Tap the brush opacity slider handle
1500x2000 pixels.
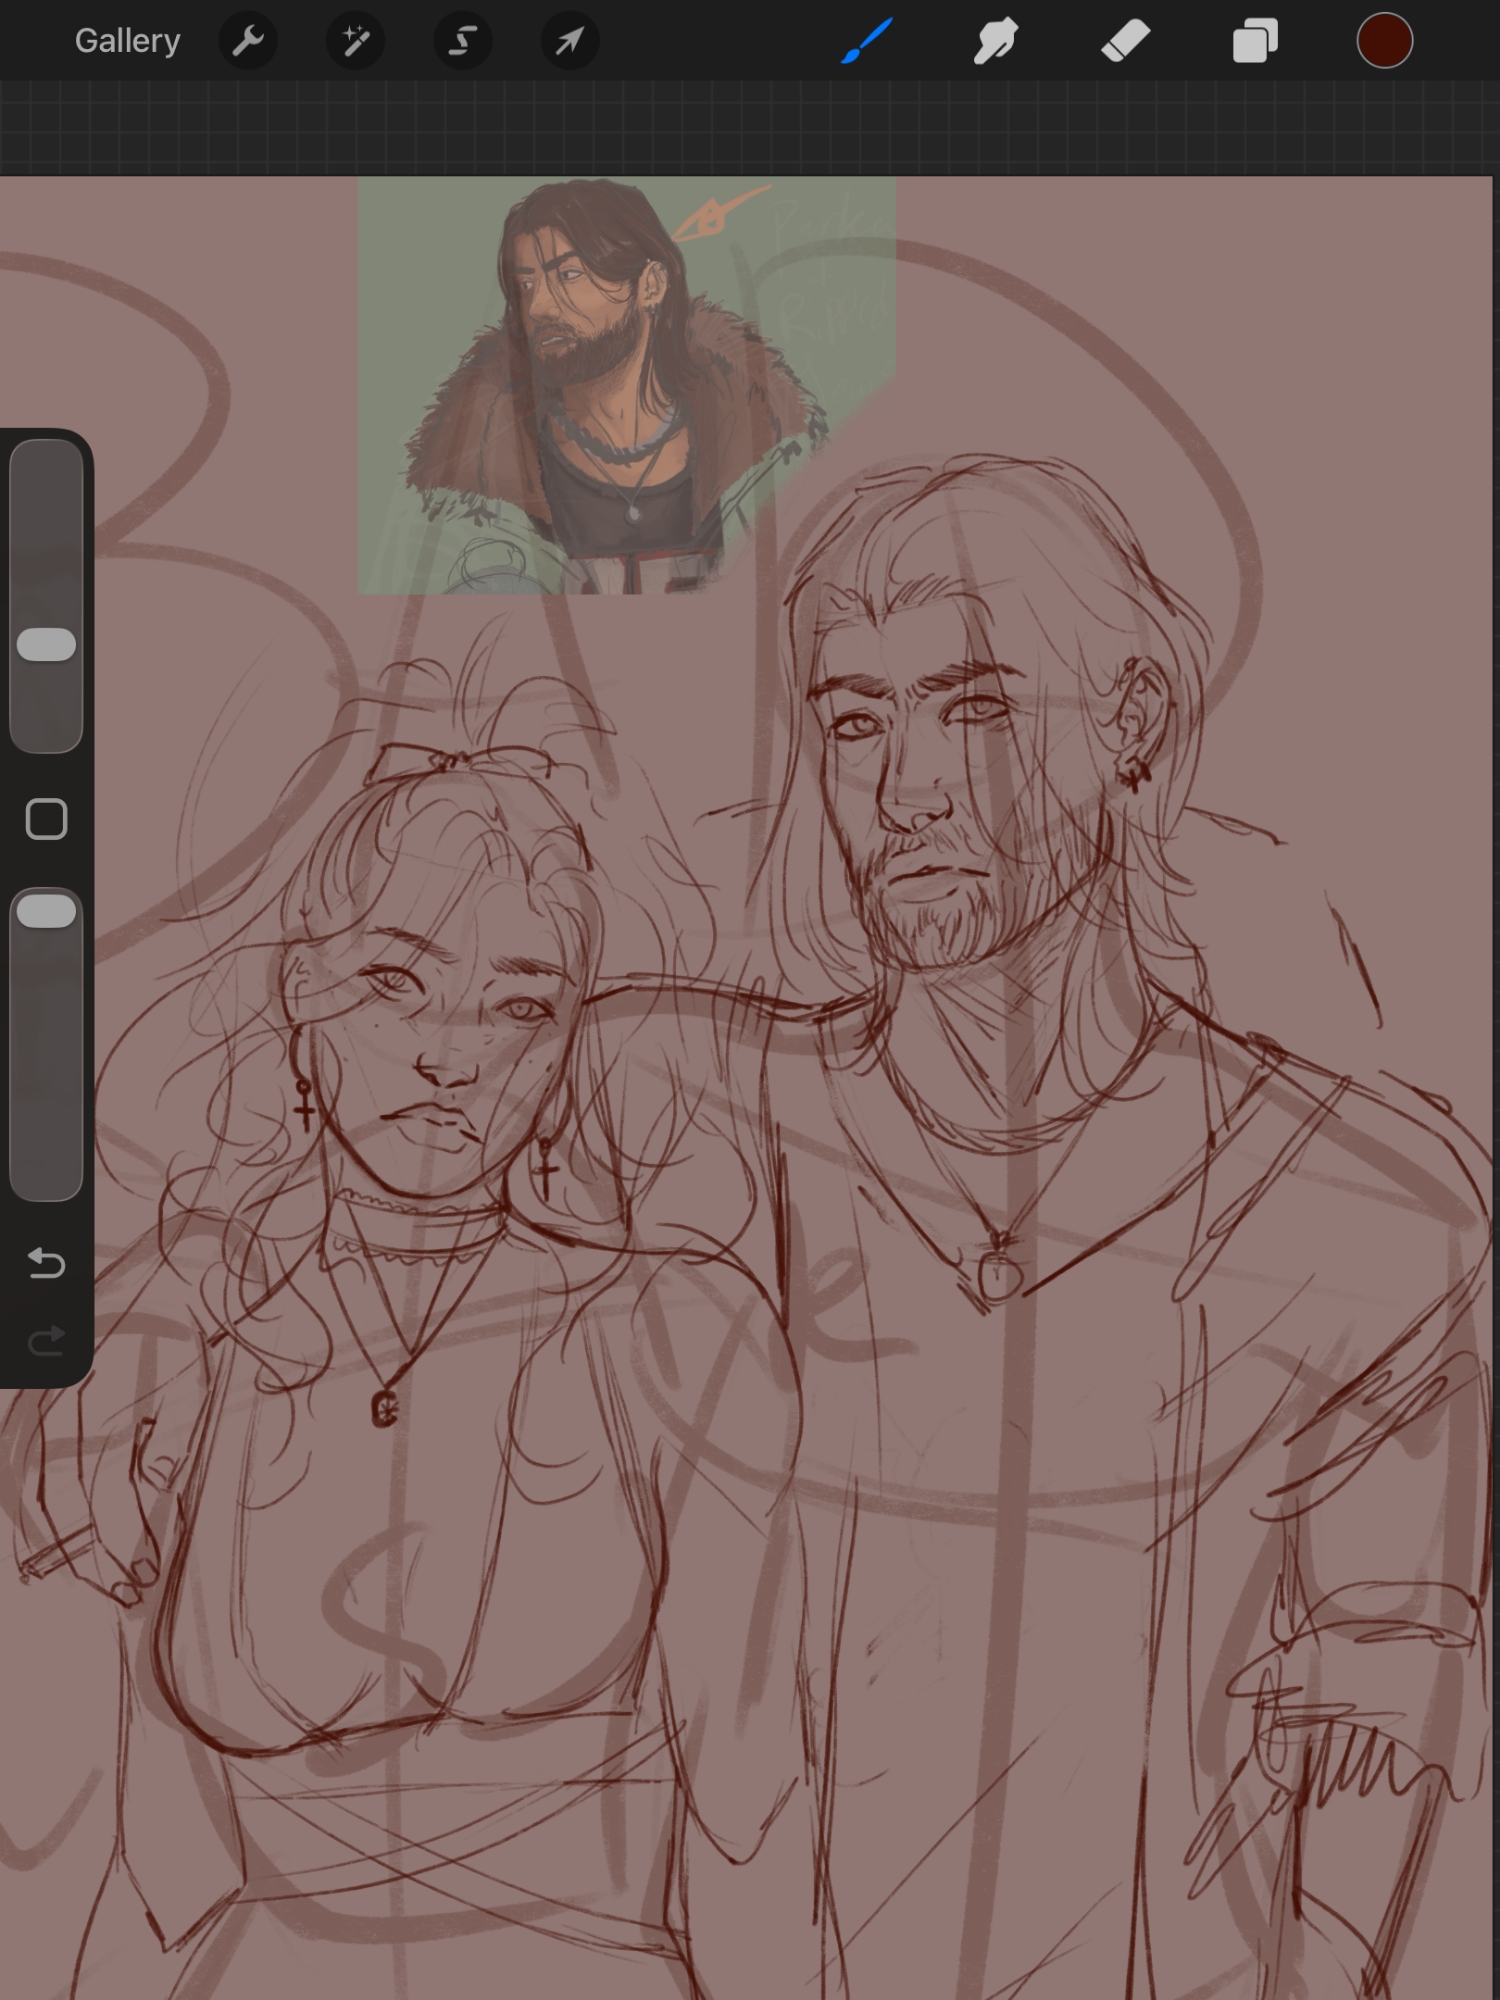click(47, 912)
